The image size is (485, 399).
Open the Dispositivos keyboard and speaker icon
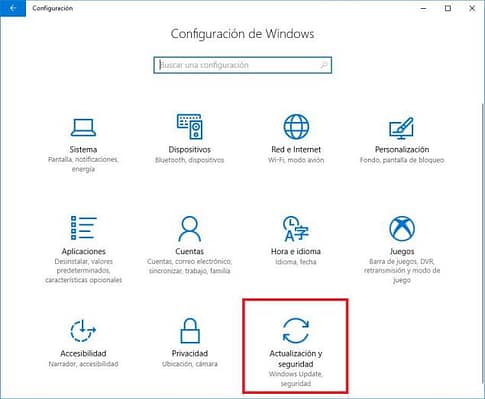pos(189,127)
